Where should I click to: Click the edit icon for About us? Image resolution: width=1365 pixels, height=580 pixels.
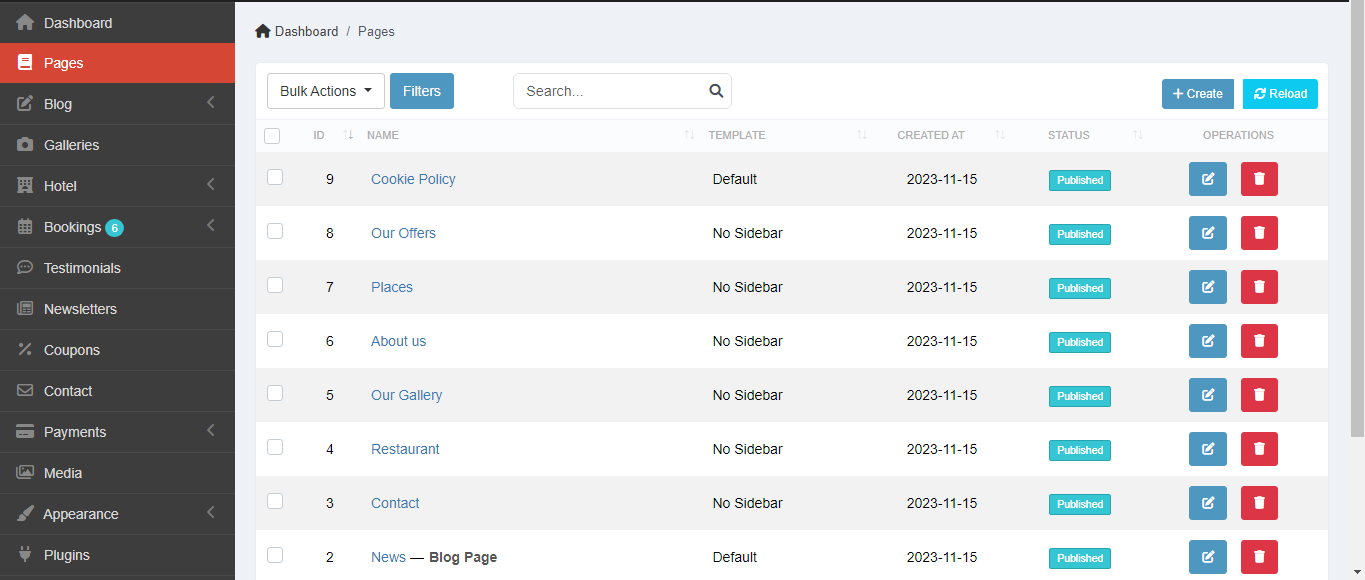1207,341
